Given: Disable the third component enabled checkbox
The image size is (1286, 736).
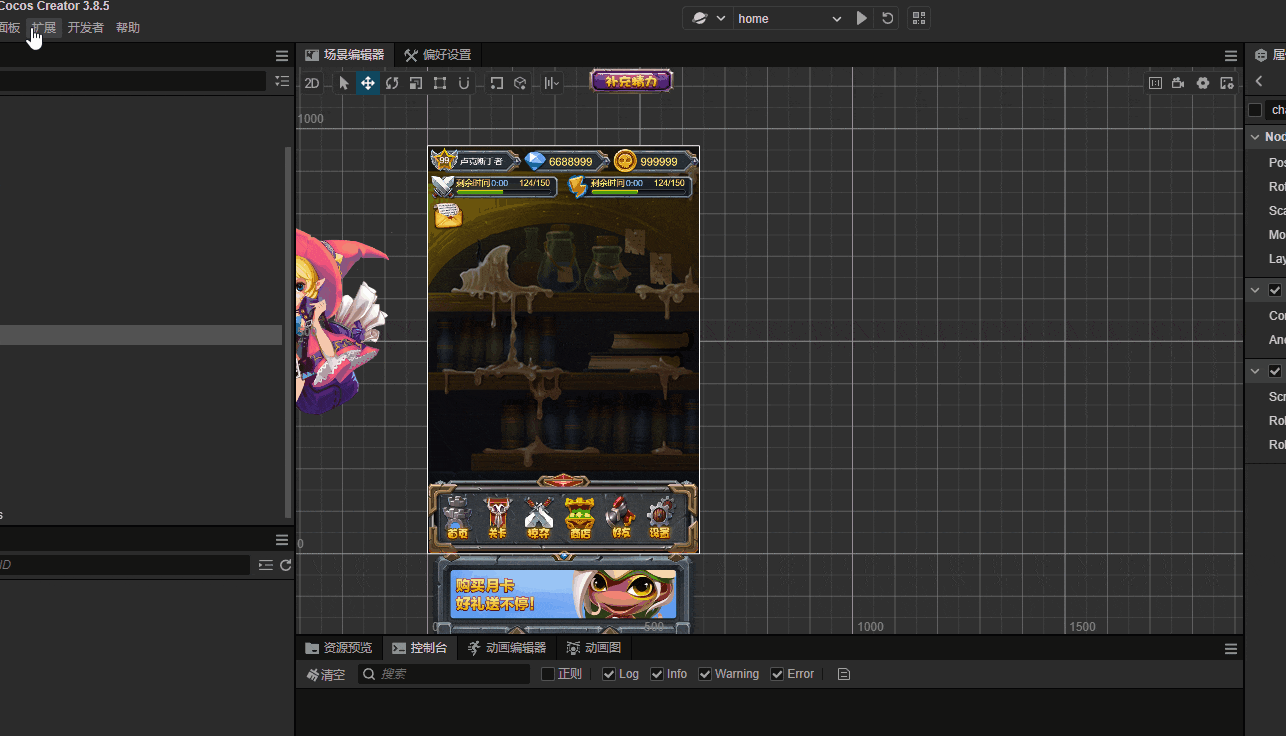Looking at the screenshot, I should pos(1275,371).
